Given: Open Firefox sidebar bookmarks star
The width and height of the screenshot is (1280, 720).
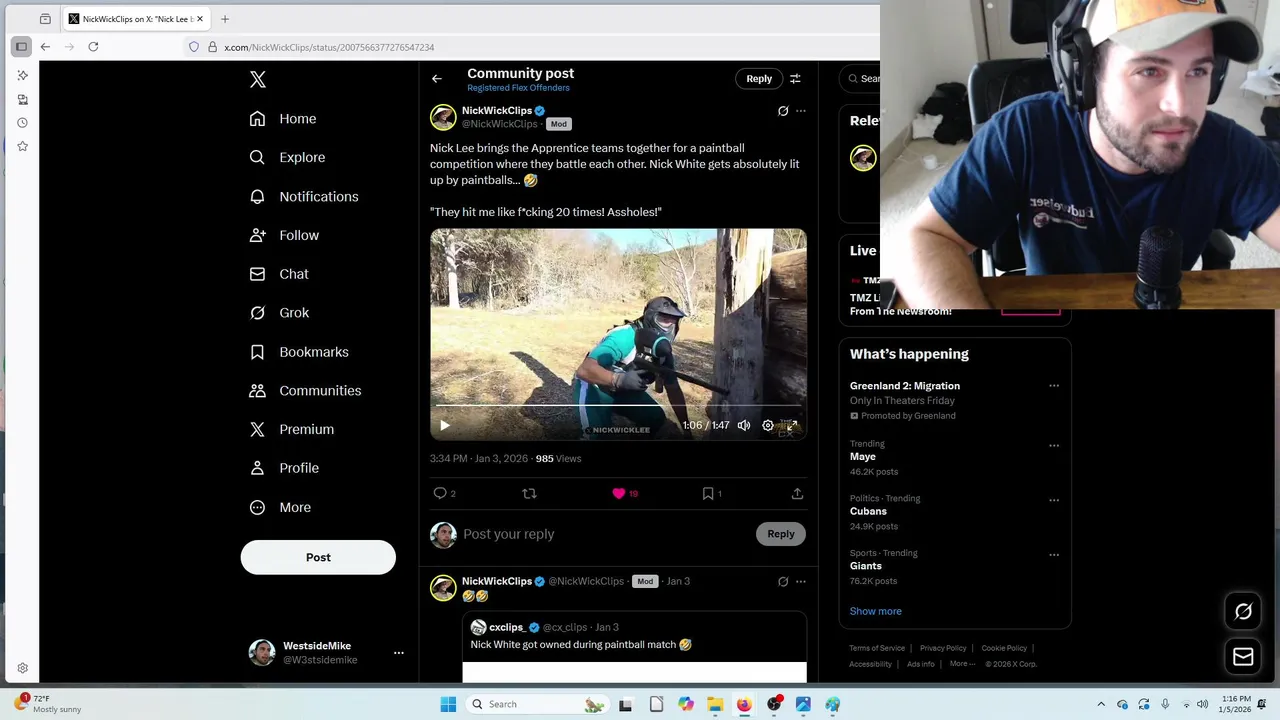Looking at the screenshot, I should pyautogui.click(x=22, y=146).
